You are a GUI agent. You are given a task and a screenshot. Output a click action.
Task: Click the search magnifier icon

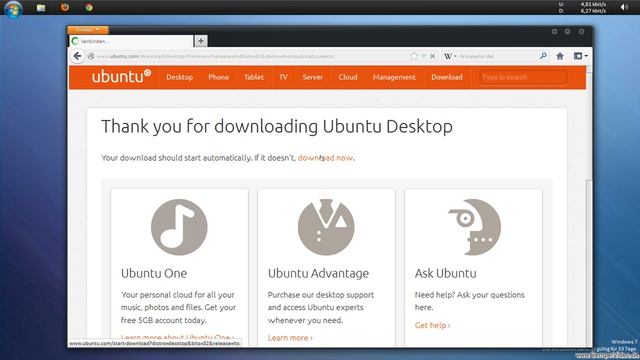point(543,56)
